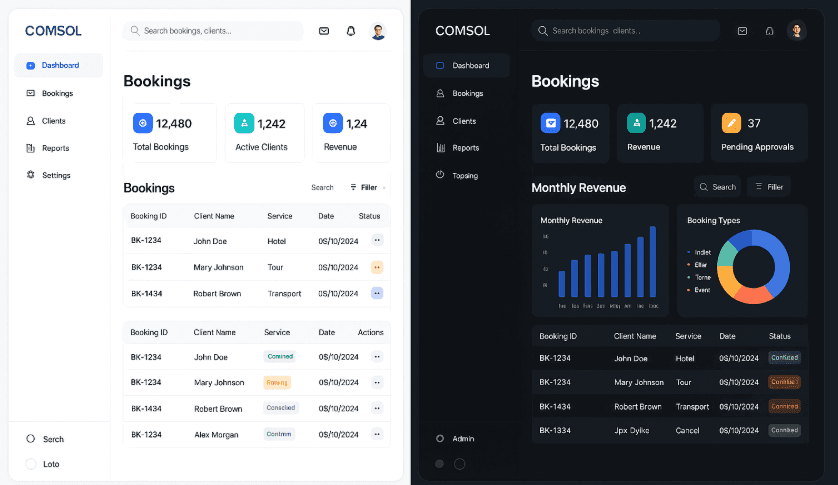Open Bookings in the dark sidebar
838x485 pixels.
coord(466,93)
